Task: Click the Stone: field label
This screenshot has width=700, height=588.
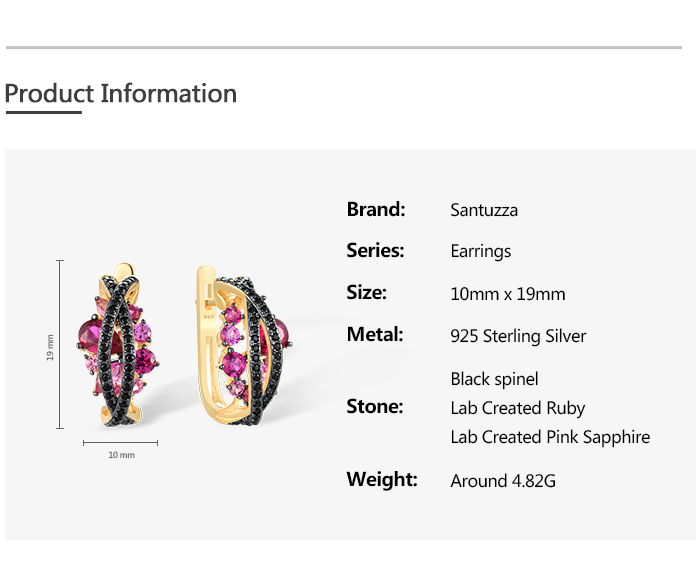Action: pyautogui.click(x=375, y=406)
